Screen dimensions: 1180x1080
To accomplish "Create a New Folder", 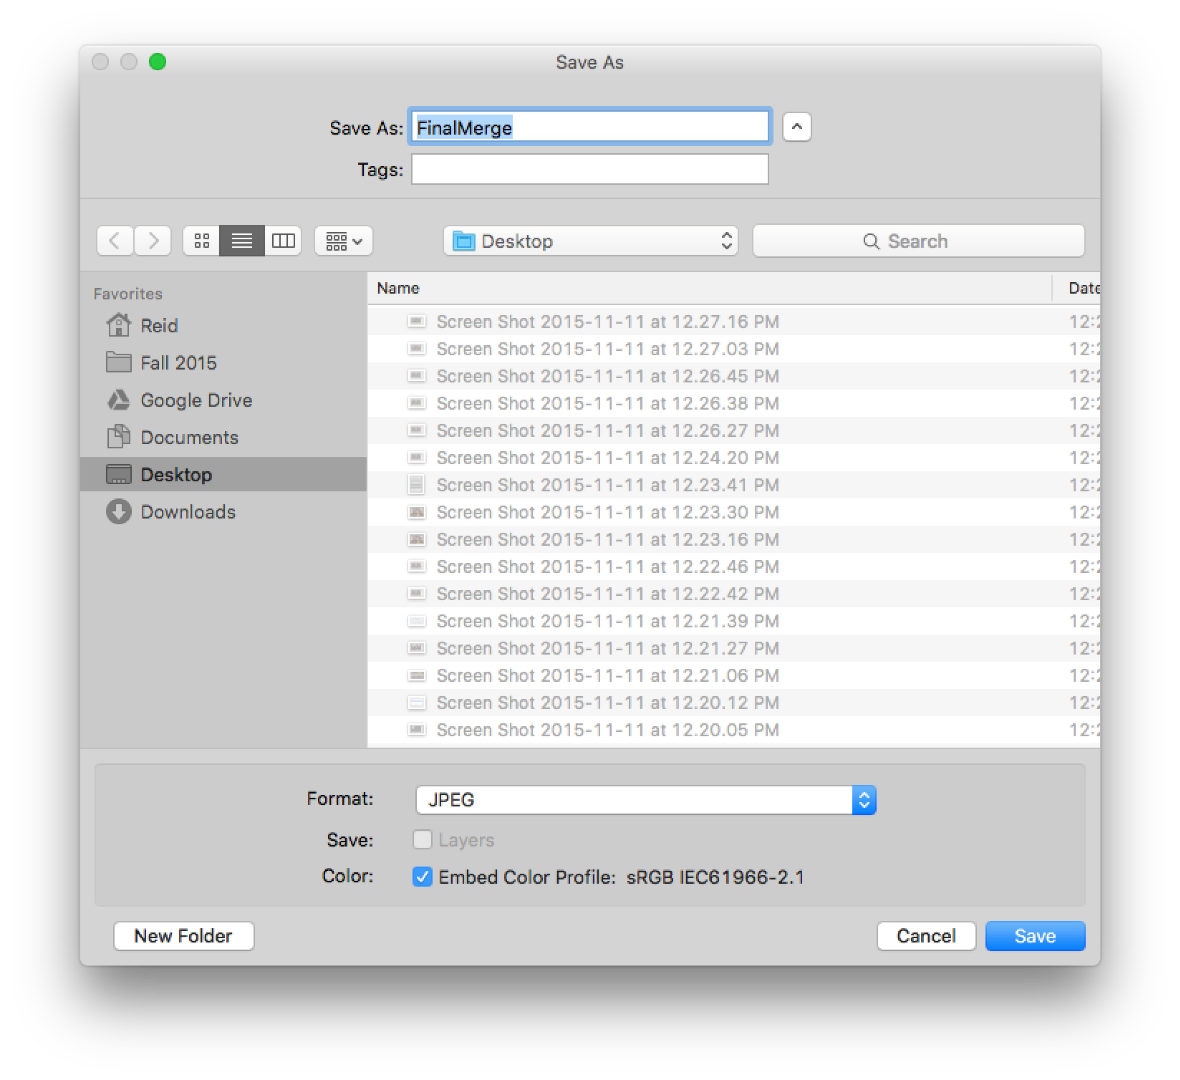I will (184, 936).
